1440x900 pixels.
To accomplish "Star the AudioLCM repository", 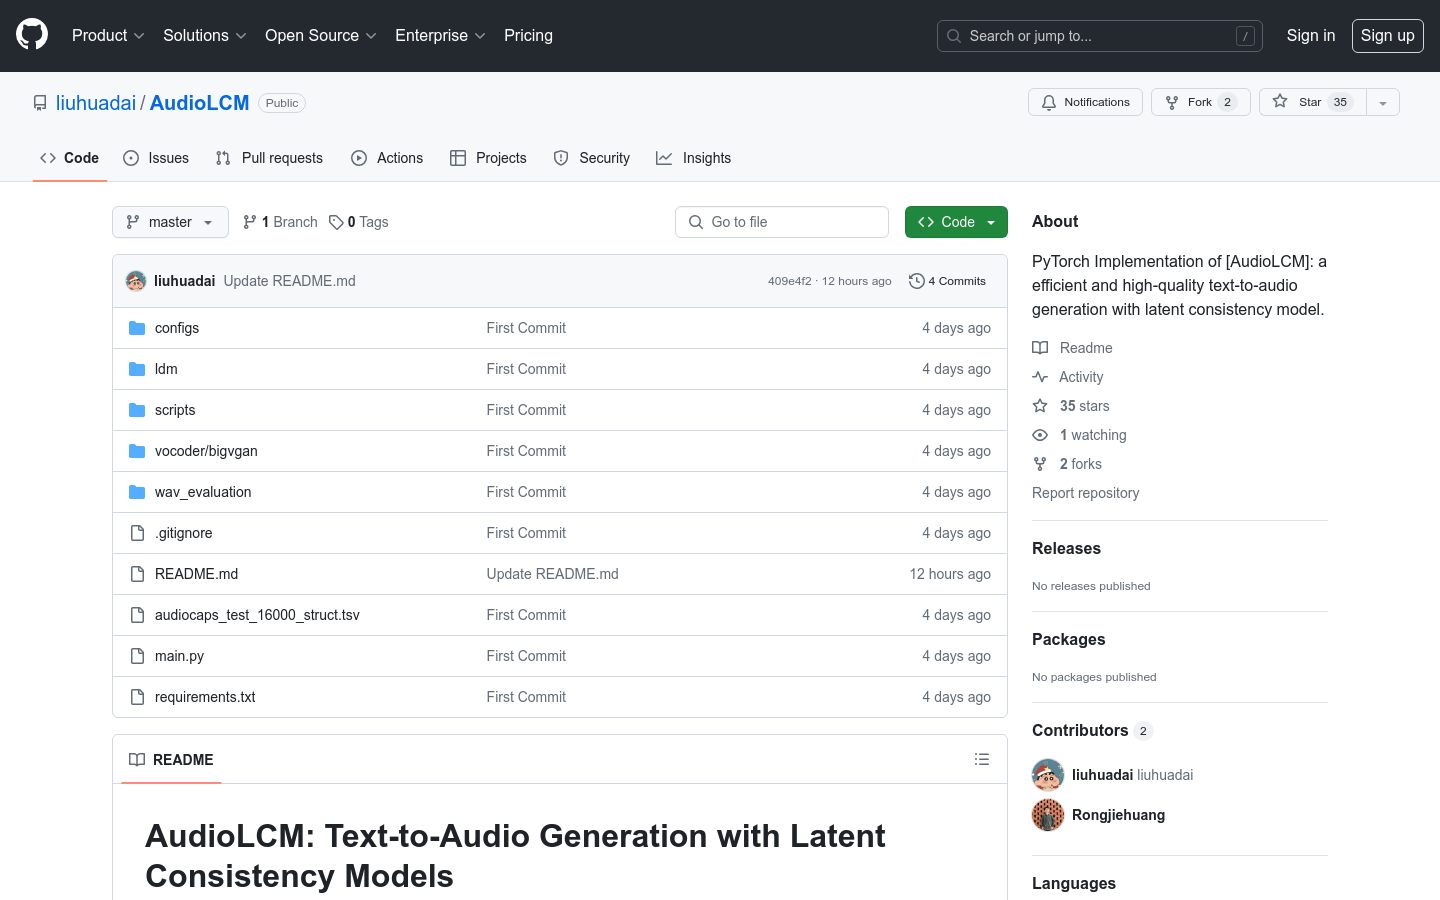I will 1312,102.
